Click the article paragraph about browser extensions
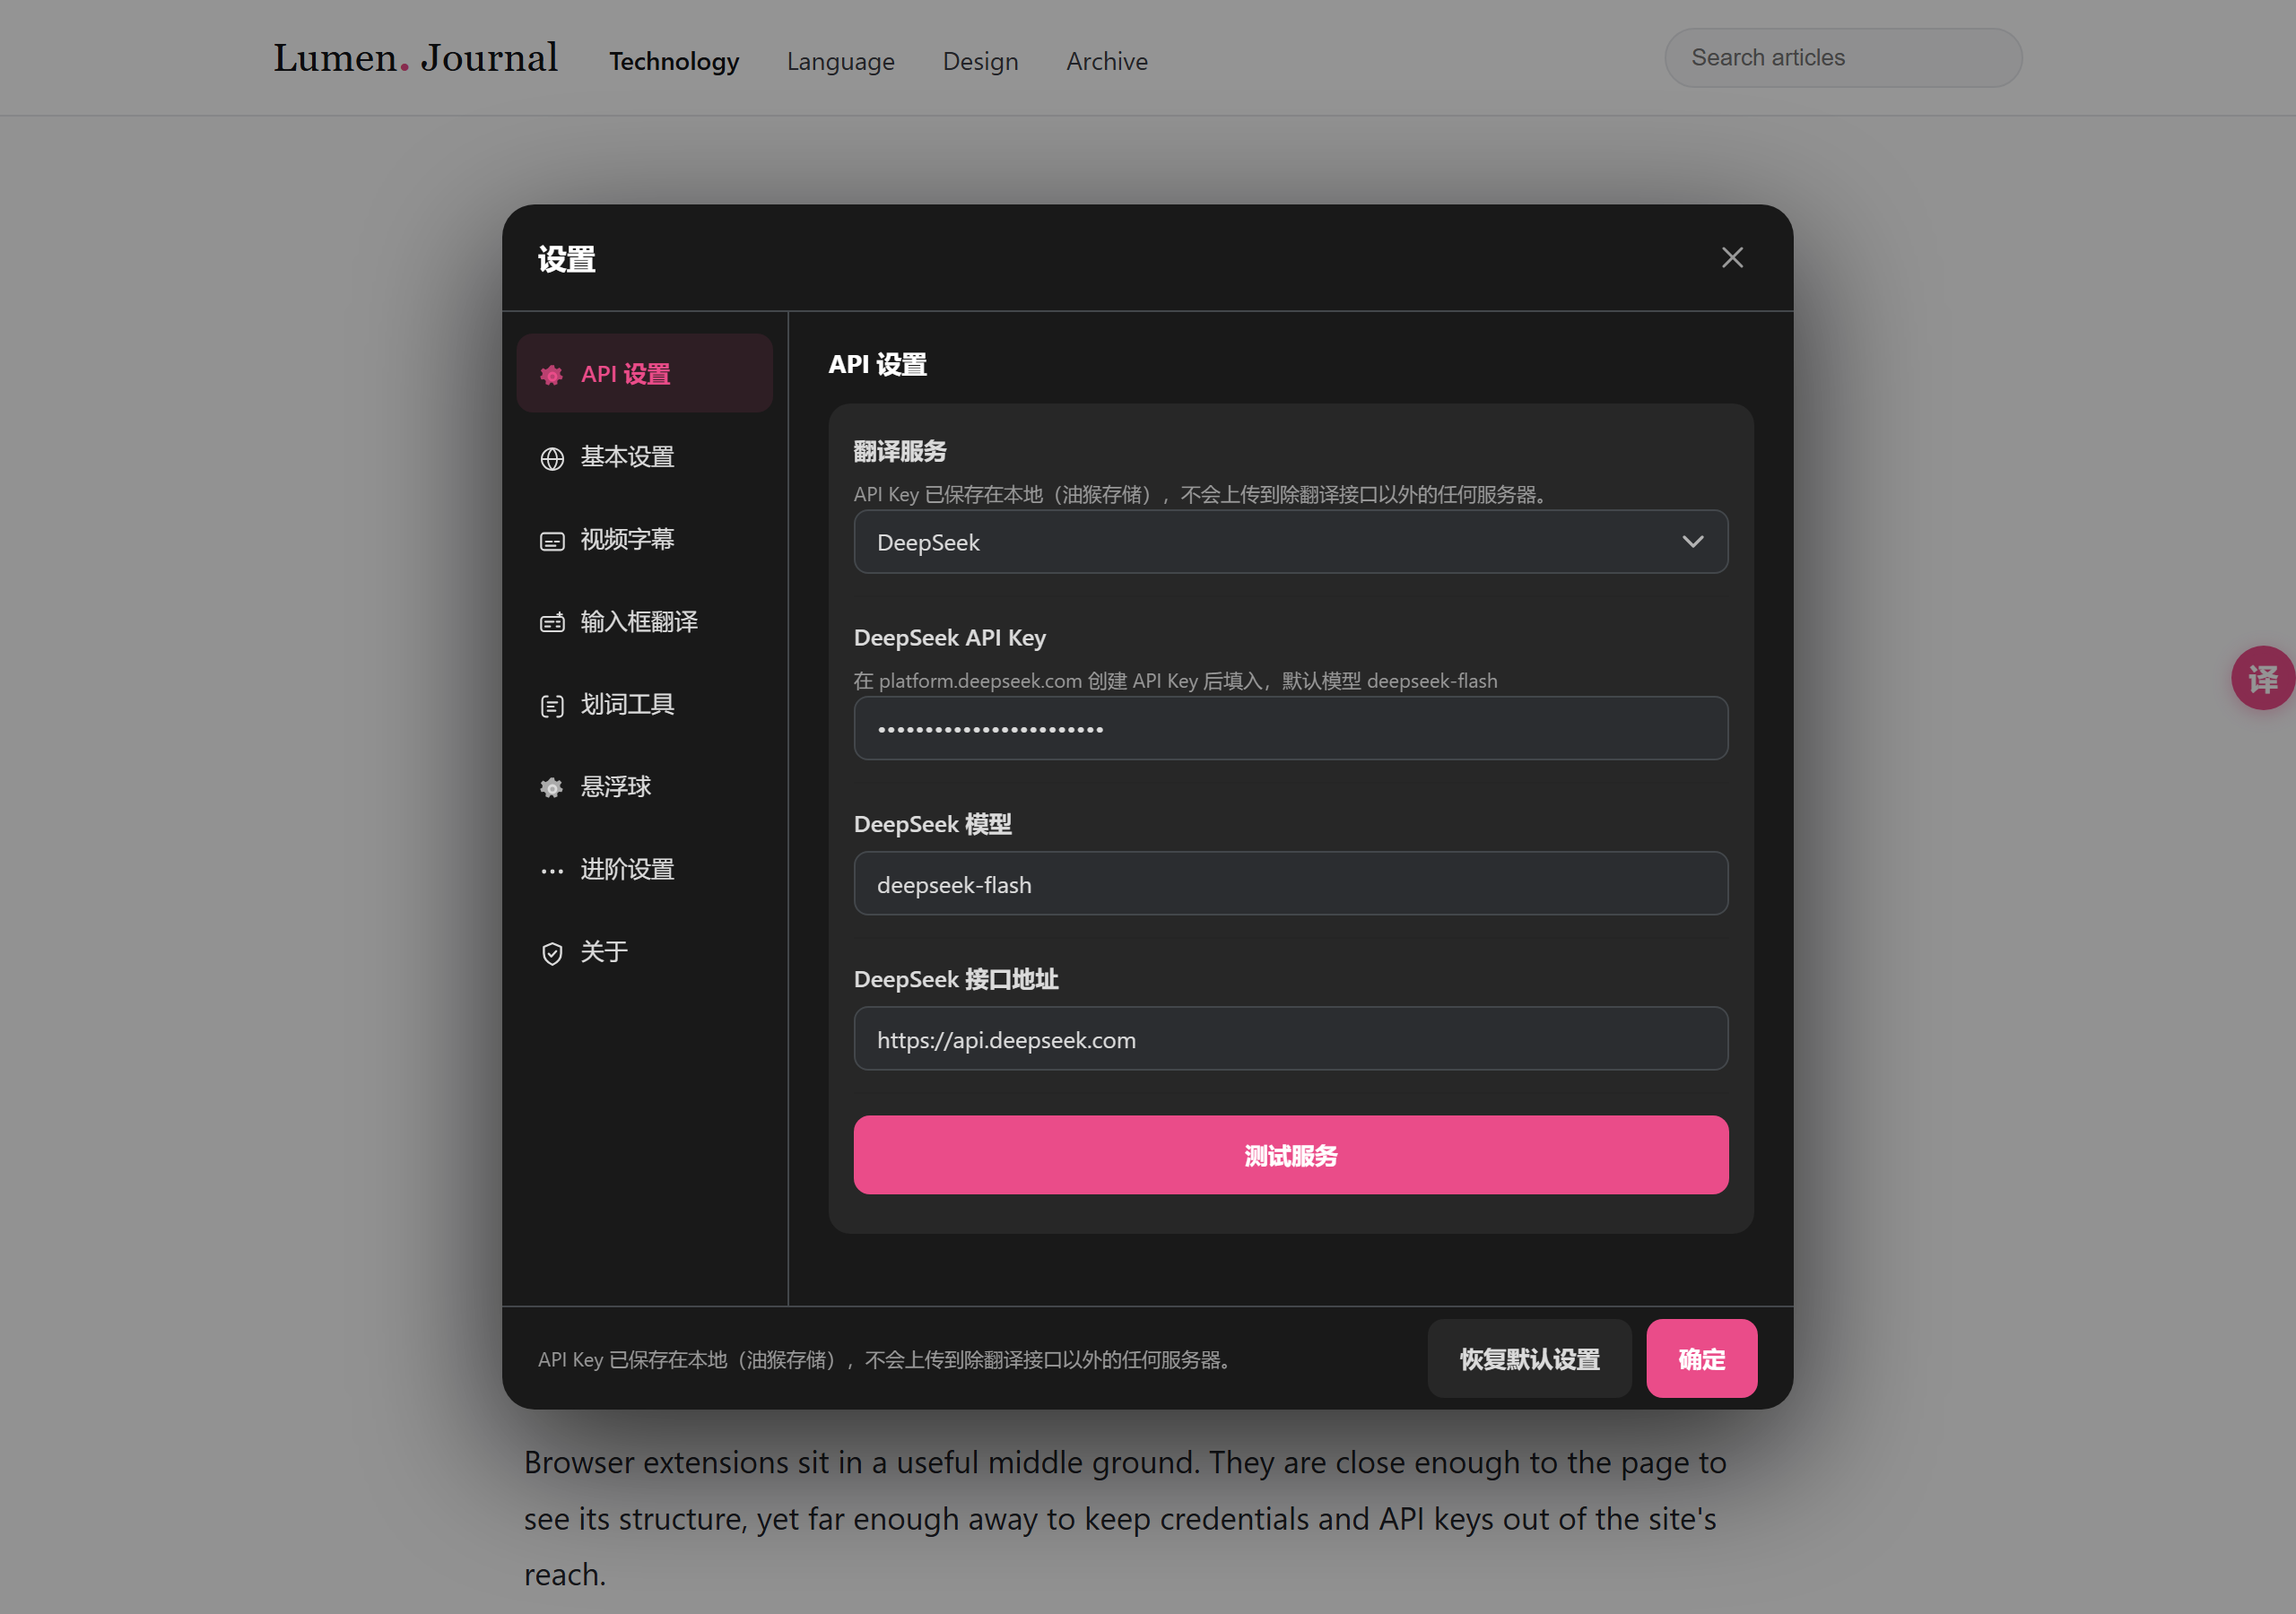Viewport: 2296px width, 1614px height. pyautogui.click(x=1125, y=1518)
